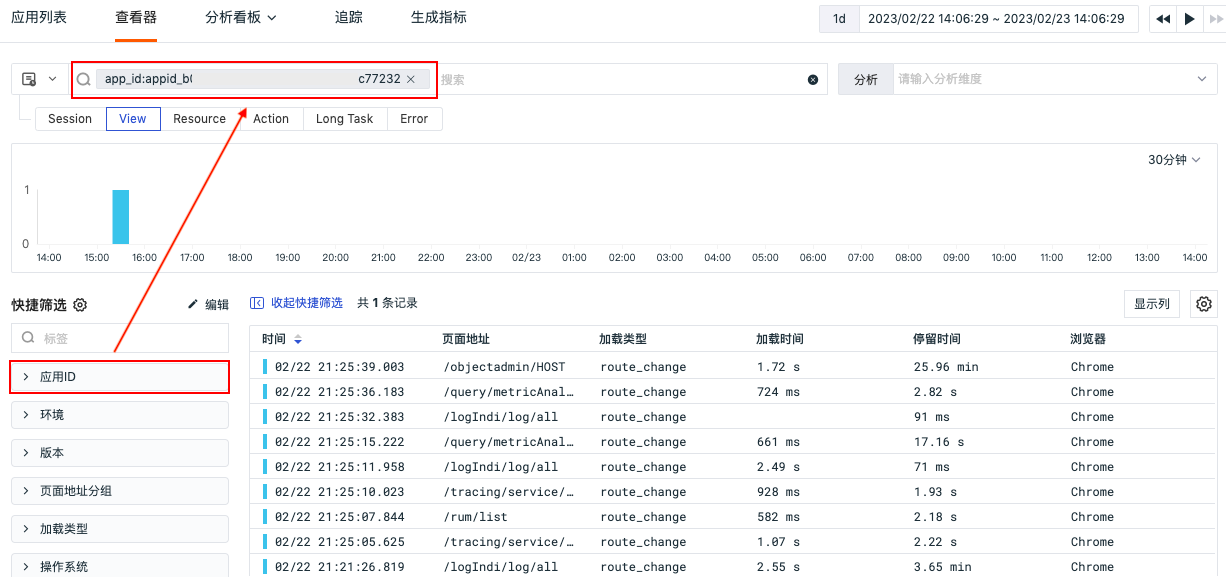Click the 分析 button
Screen dimensions: 1226x577
865,79
